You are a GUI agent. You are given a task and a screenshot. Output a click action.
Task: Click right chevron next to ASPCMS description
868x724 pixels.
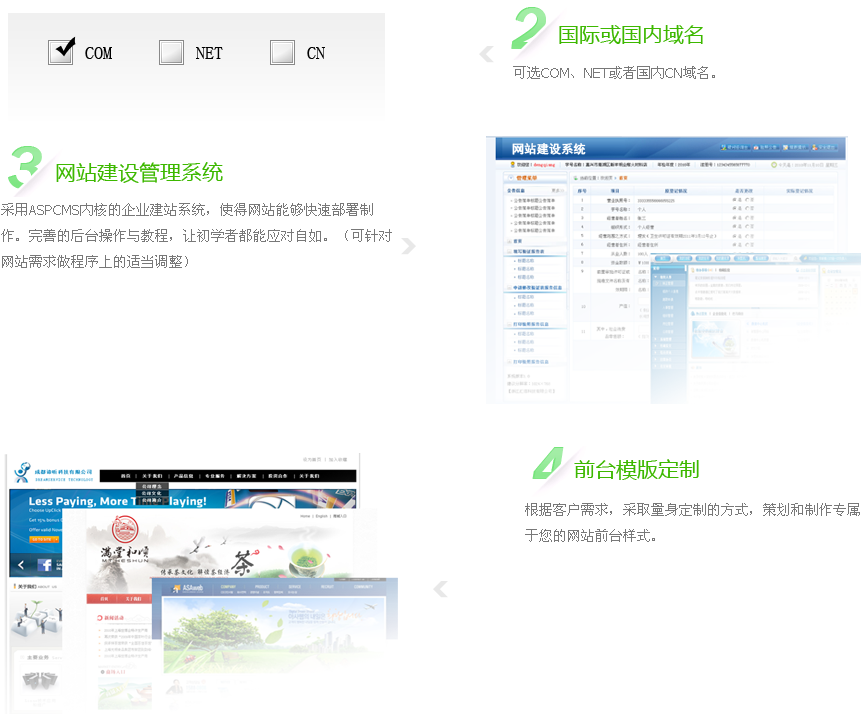click(408, 247)
